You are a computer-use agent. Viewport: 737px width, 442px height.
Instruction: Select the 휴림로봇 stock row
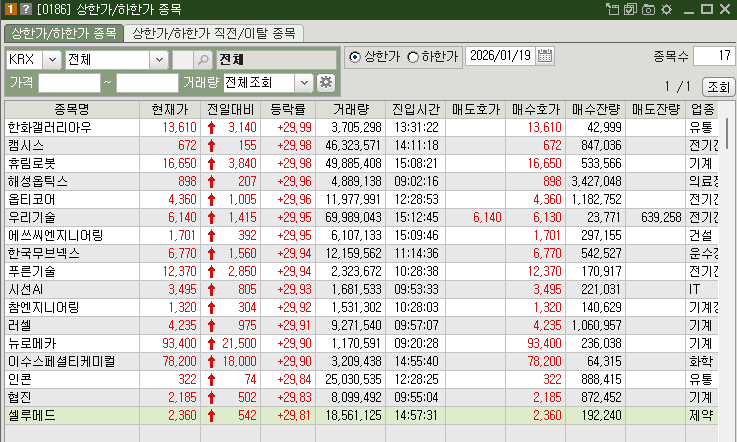pos(361,163)
